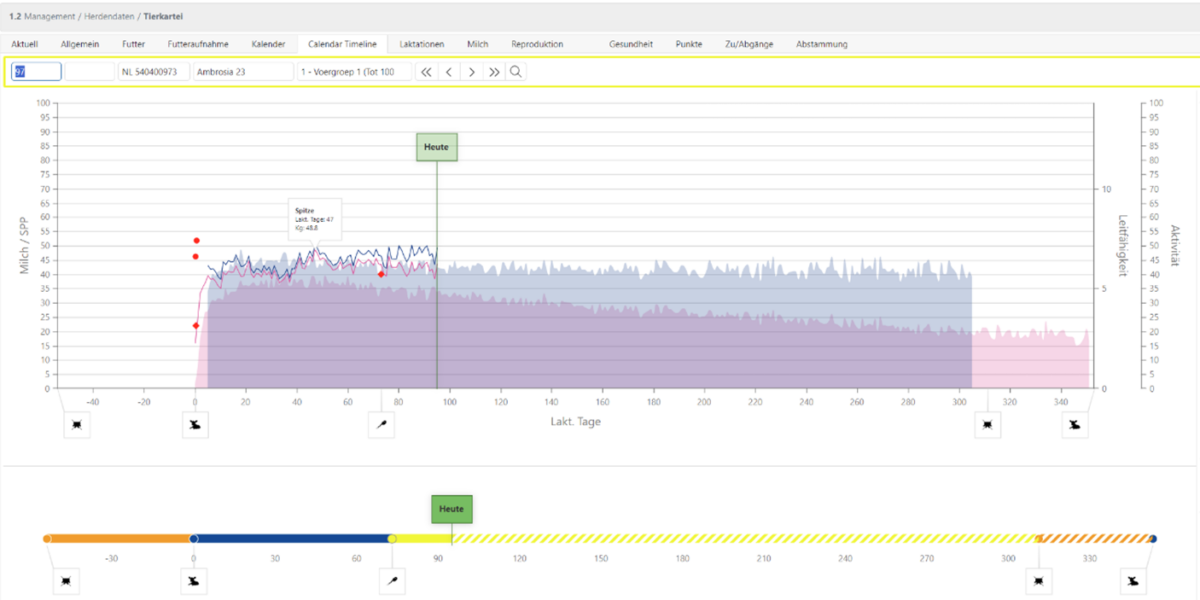Click dry-off icon near day 310 under chart
The width and height of the screenshot is (1200, 600).
coord(987,425)
